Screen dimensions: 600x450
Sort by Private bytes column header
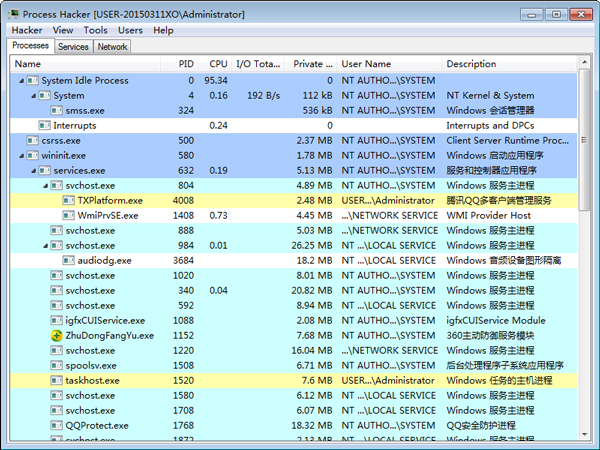tap(310, 64)
